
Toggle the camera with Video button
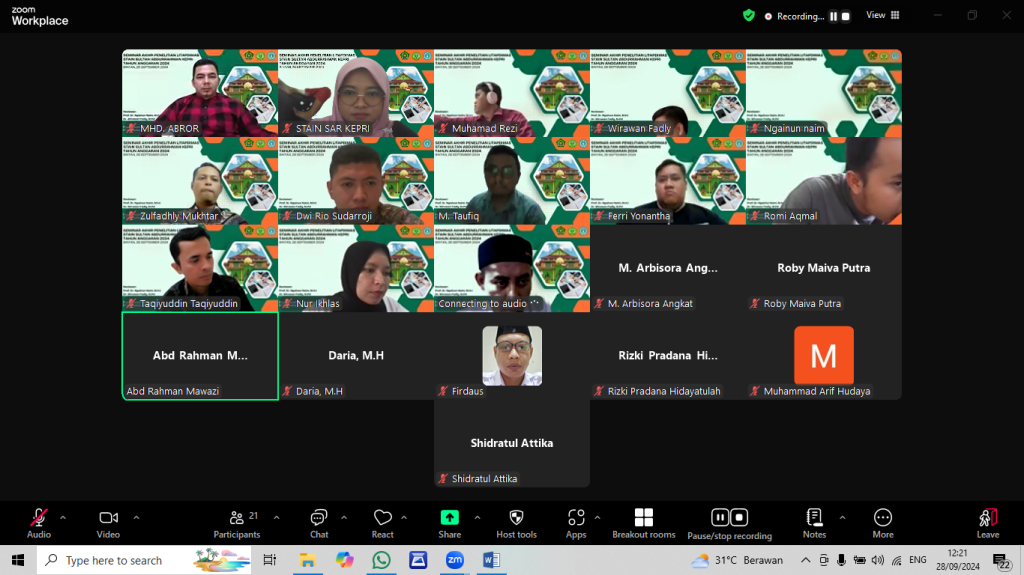click(108, 524)
